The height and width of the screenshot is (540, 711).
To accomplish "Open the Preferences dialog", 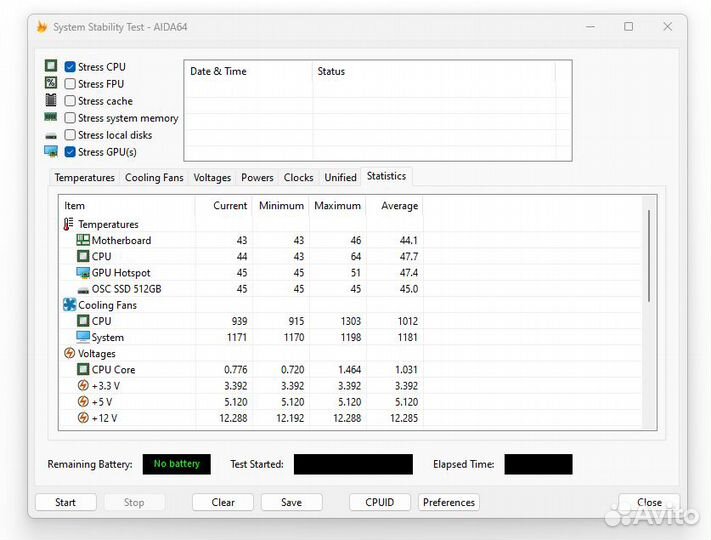I will click(449, 502).
